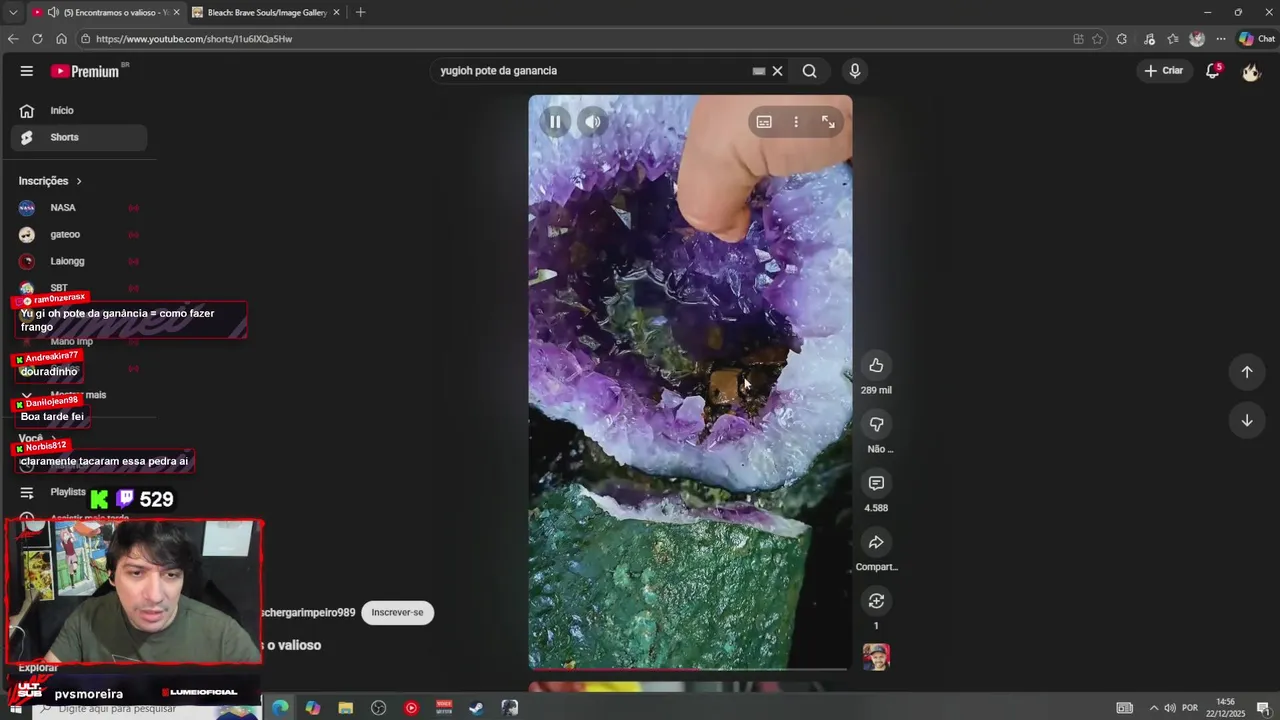This screenshot has height=720, width=1280.
Task: Mute the Shorts video volume
Action: 593,122
